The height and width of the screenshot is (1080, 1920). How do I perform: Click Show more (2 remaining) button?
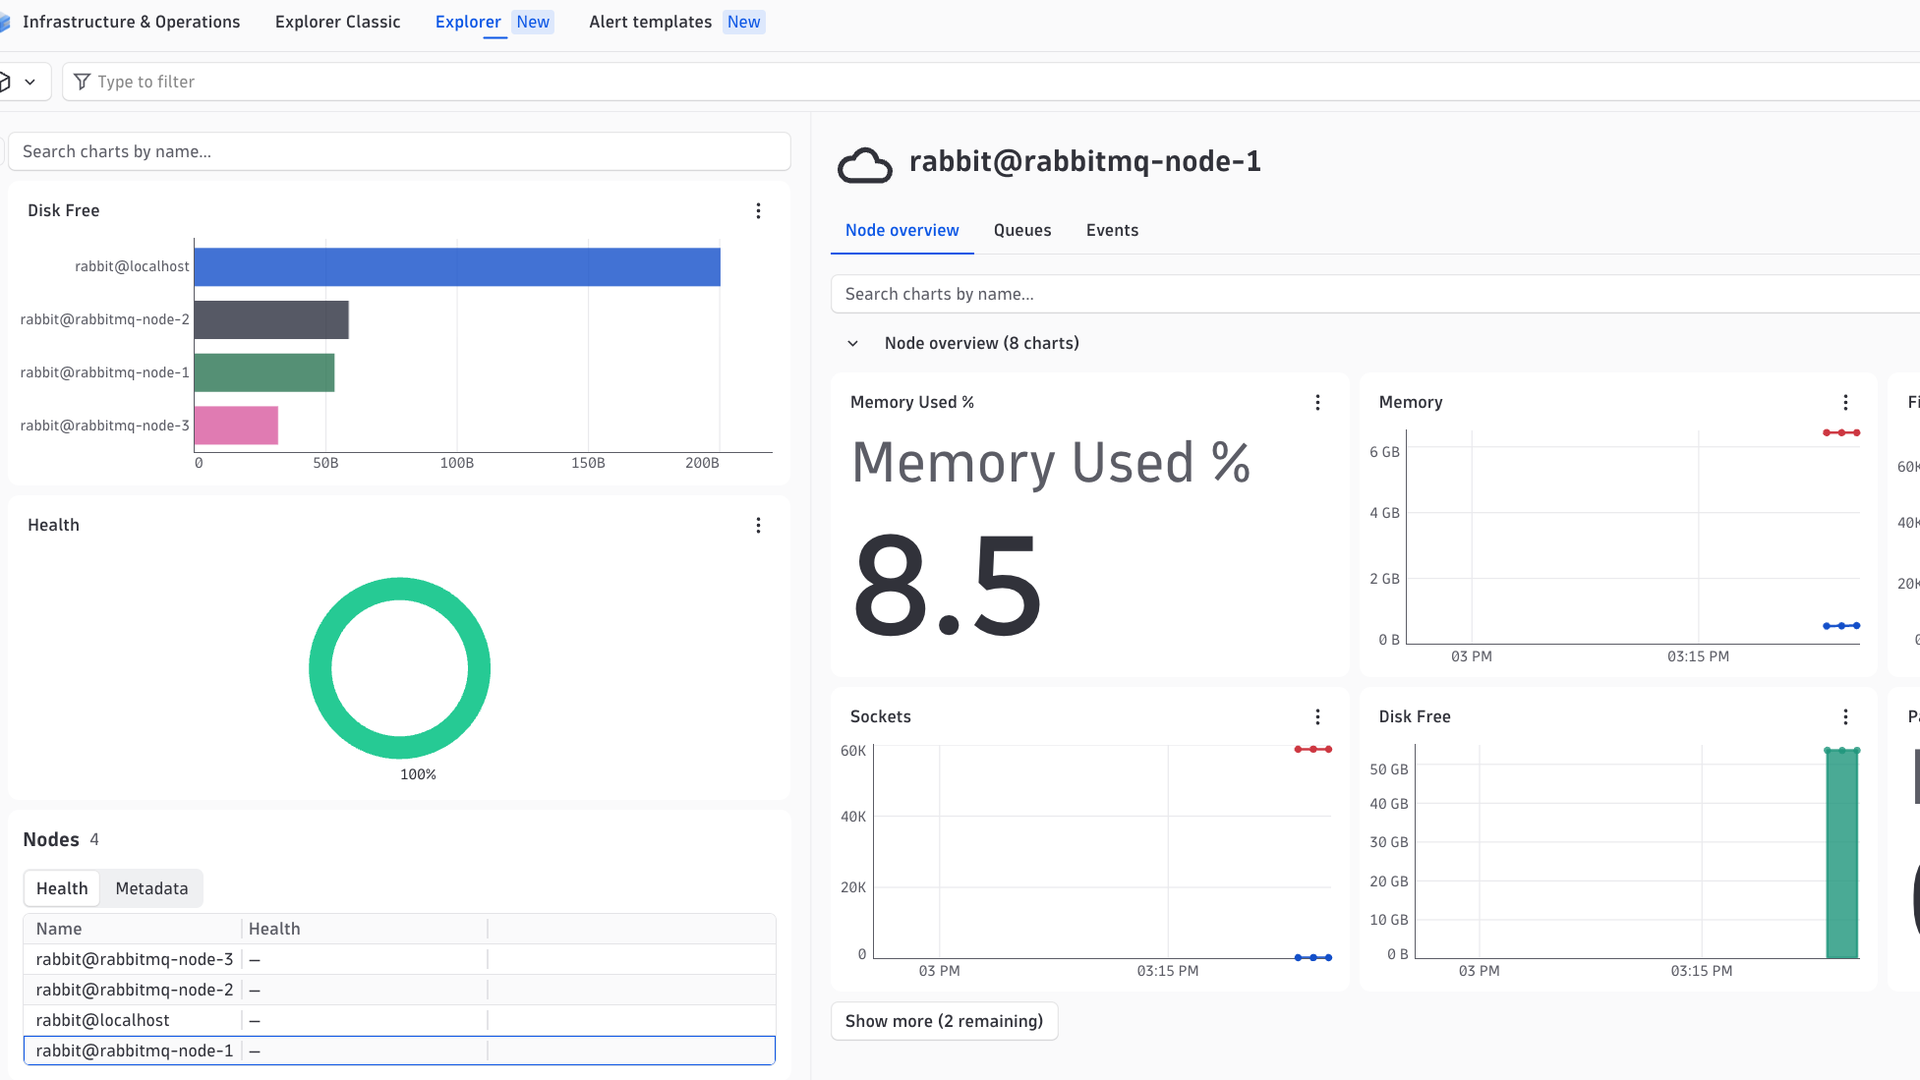[944, 1021]
